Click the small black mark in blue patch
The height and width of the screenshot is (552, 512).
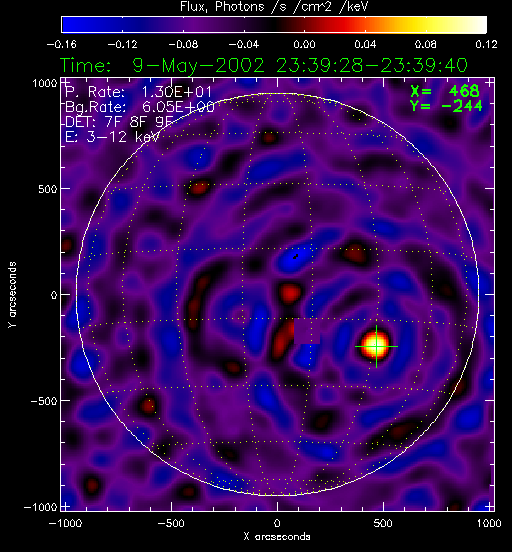296,256
